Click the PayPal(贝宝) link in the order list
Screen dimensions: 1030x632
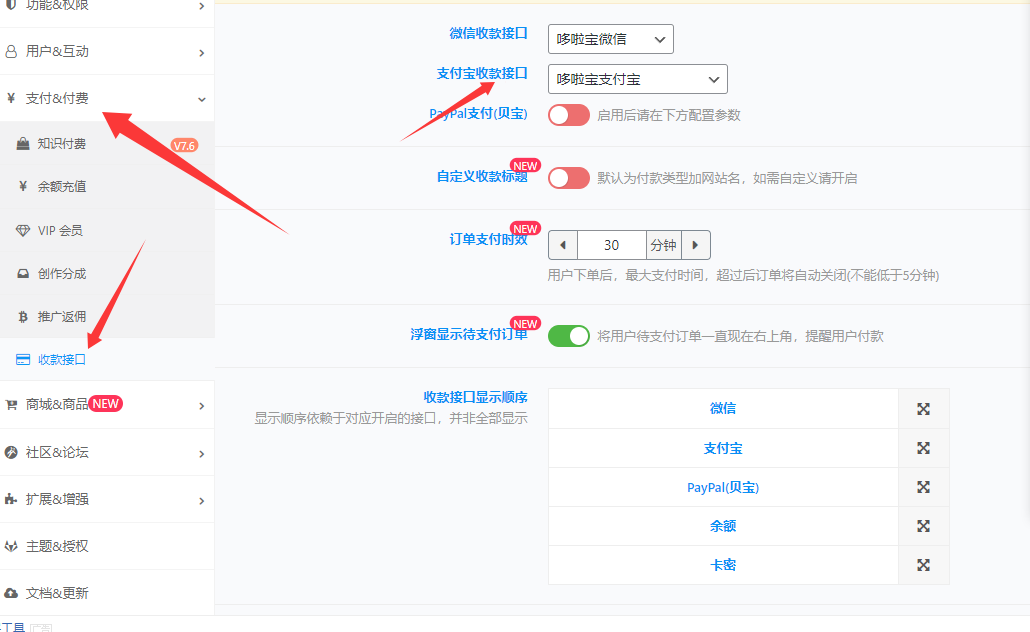click(x=723, y=487)
